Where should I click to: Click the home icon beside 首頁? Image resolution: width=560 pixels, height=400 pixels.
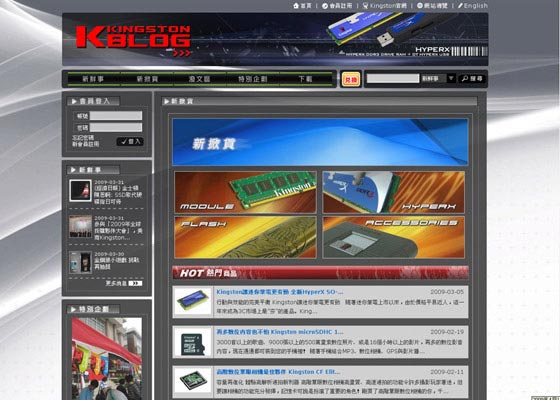point(296,6)
